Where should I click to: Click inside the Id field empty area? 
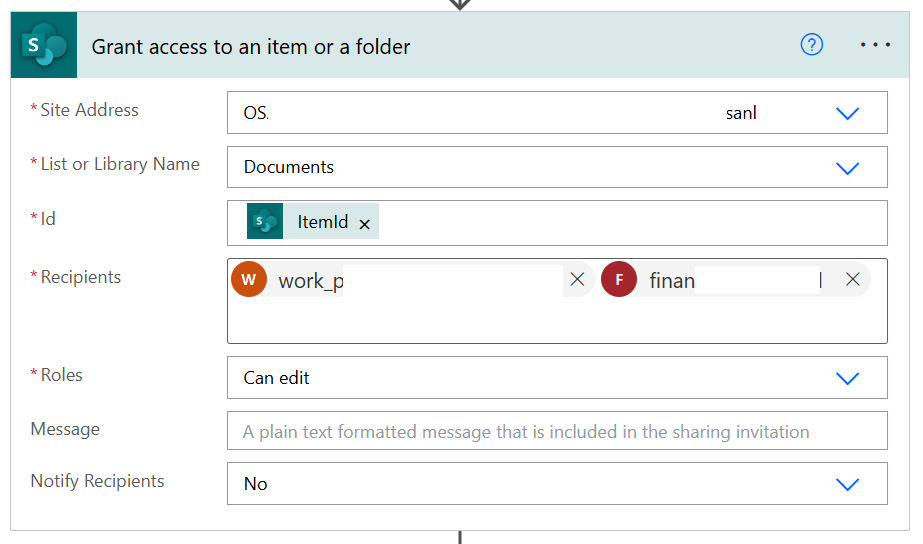click(x=630, y=223)
